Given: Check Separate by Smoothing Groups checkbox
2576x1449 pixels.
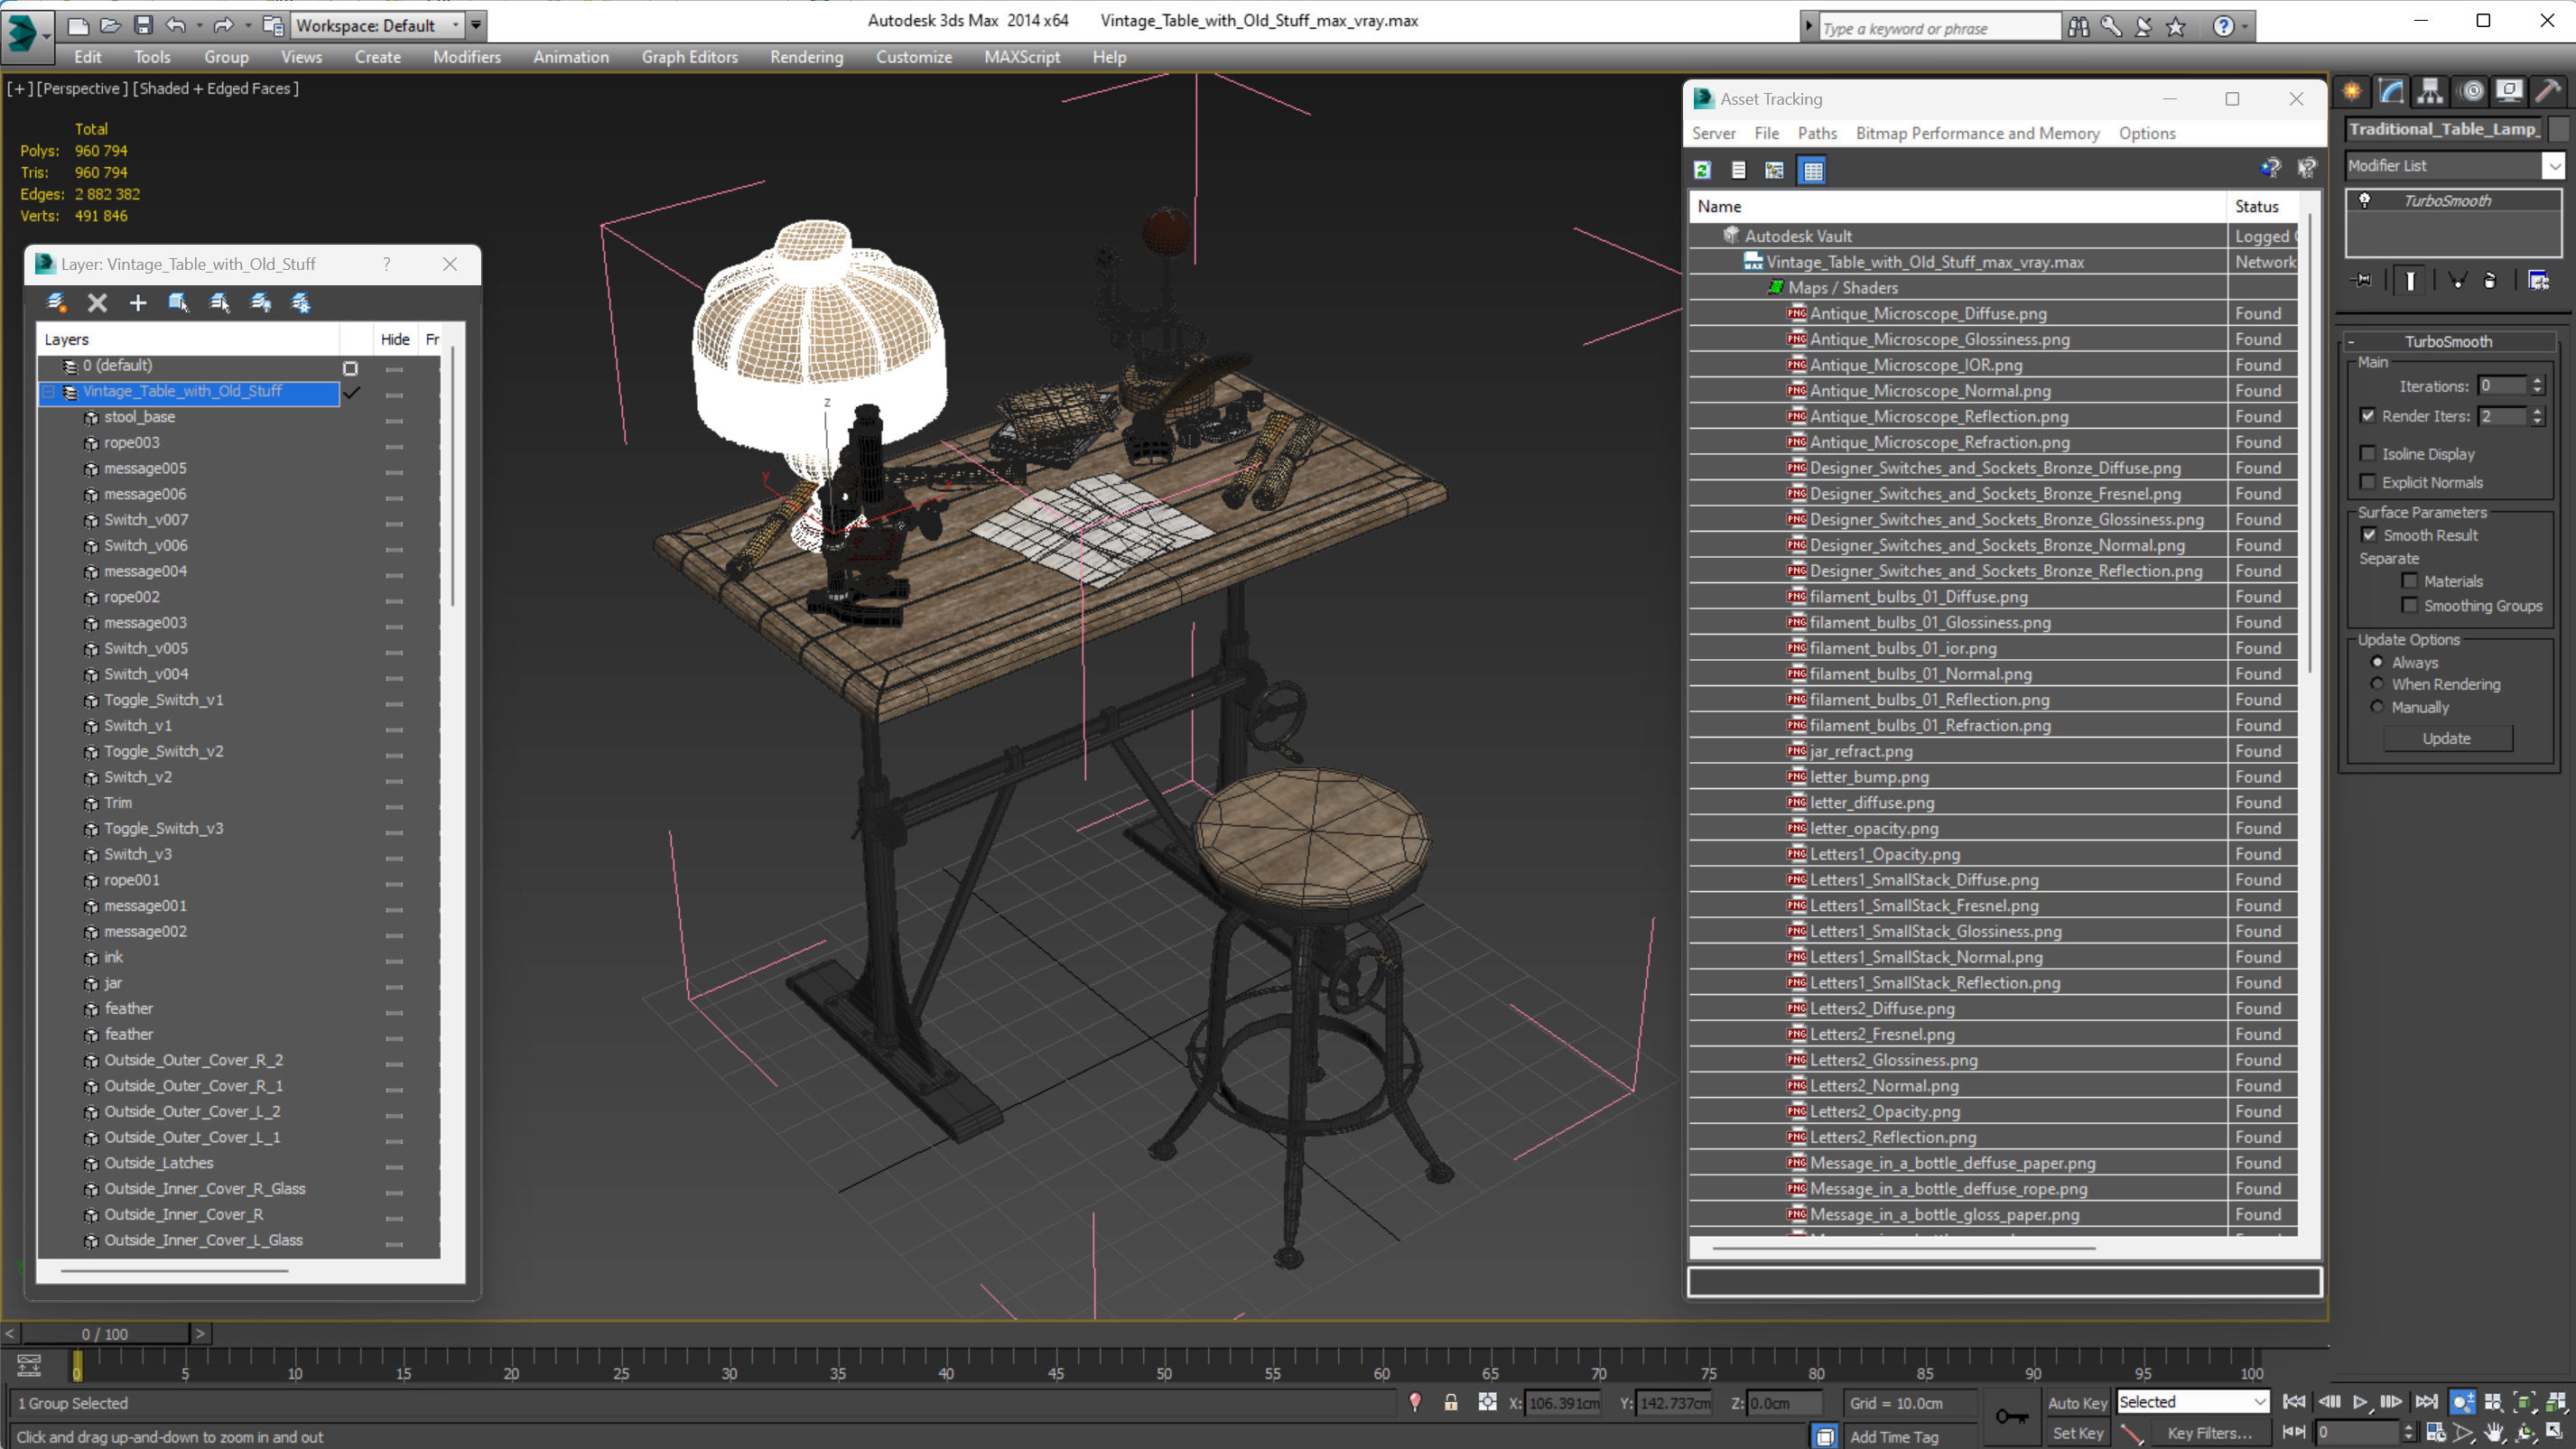Looking at the screenshot, I should tap(2409, 605).
